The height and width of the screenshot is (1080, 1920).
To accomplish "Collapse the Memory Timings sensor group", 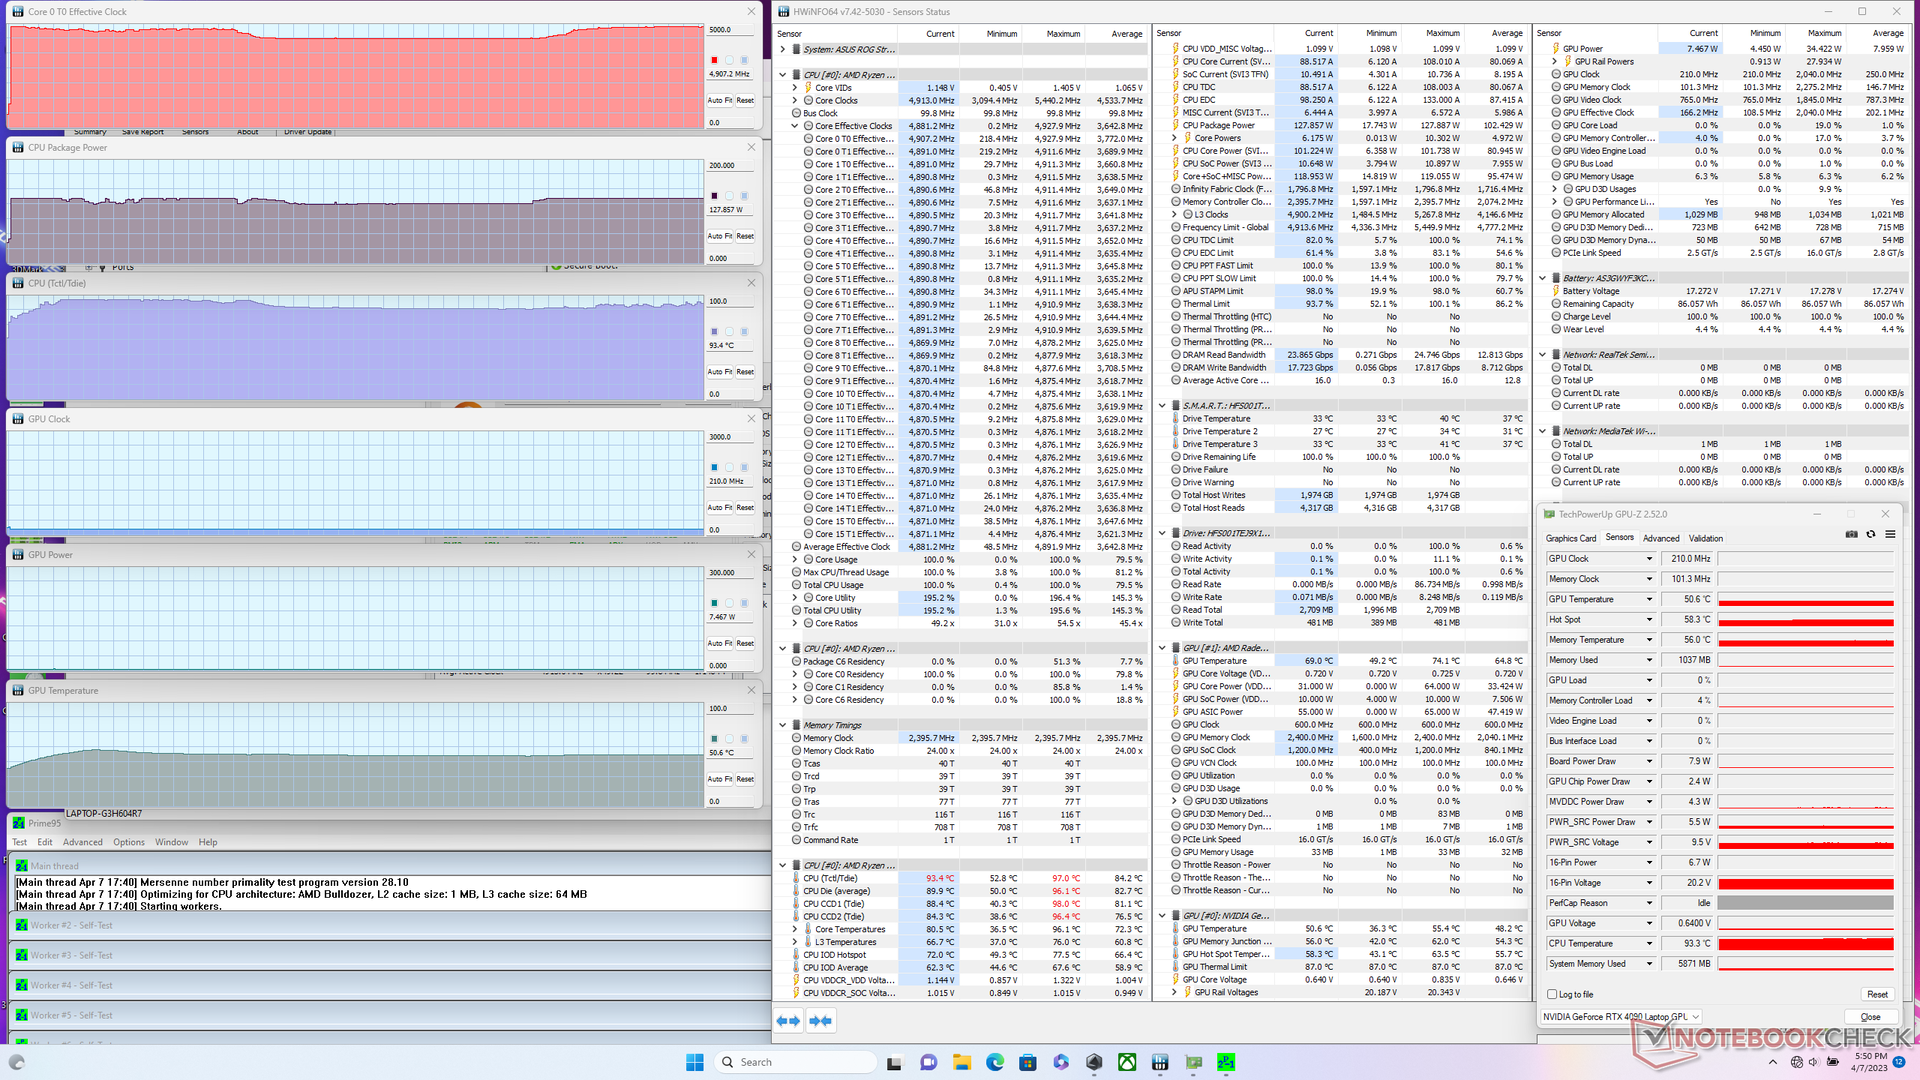I will [x=783, y=725].
